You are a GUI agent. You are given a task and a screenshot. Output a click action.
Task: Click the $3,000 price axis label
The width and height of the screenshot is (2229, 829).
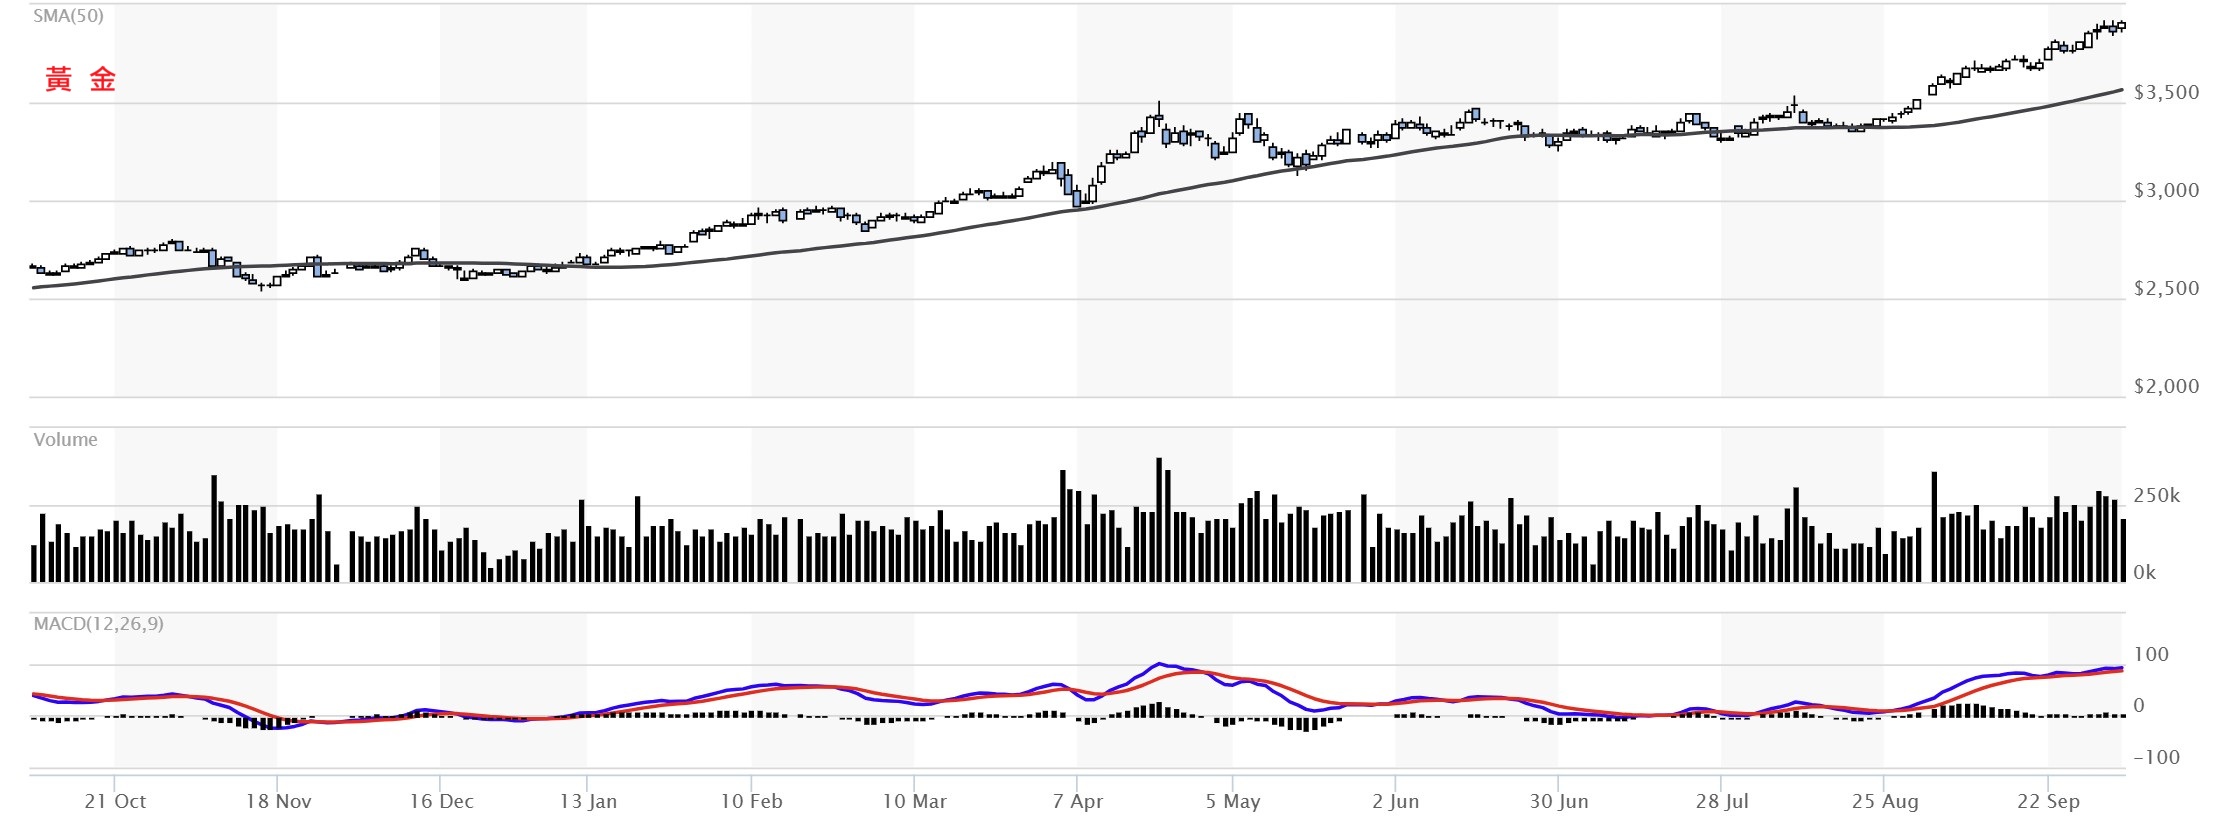(2166, 191)
